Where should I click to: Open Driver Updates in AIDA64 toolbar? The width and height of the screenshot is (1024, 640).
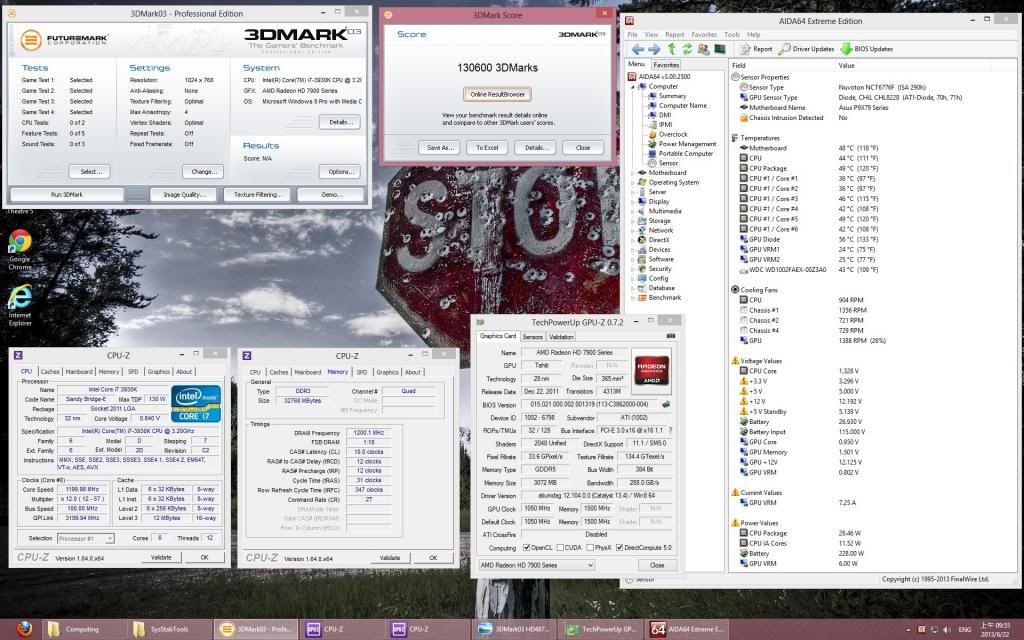click(x=807, y=49)
